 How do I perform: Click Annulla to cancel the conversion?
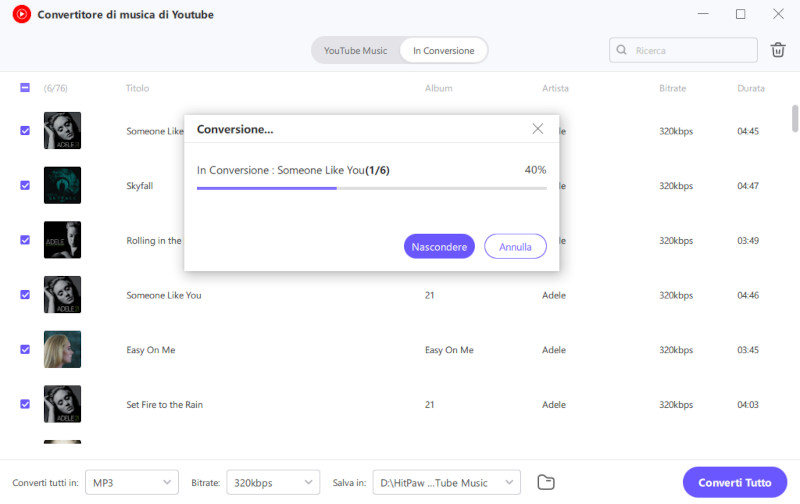pos(515,246)
